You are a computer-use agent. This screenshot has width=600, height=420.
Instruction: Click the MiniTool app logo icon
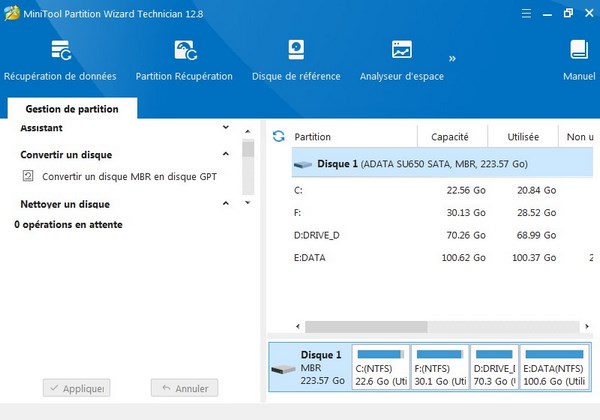(11, 13)
